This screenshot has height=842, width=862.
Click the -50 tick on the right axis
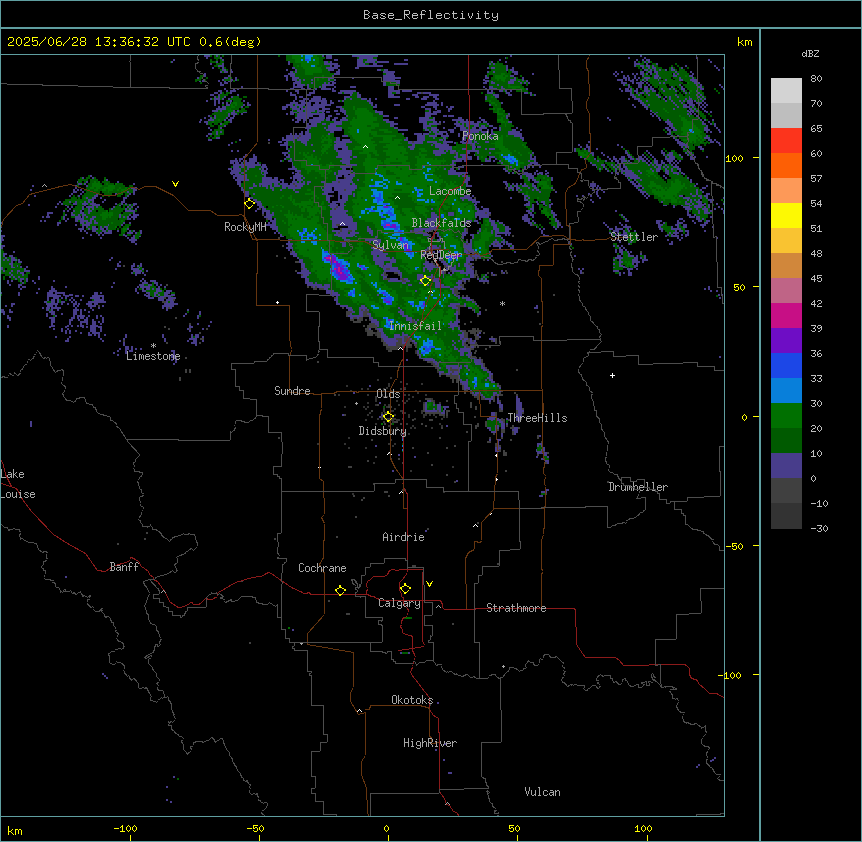(734, 546)
